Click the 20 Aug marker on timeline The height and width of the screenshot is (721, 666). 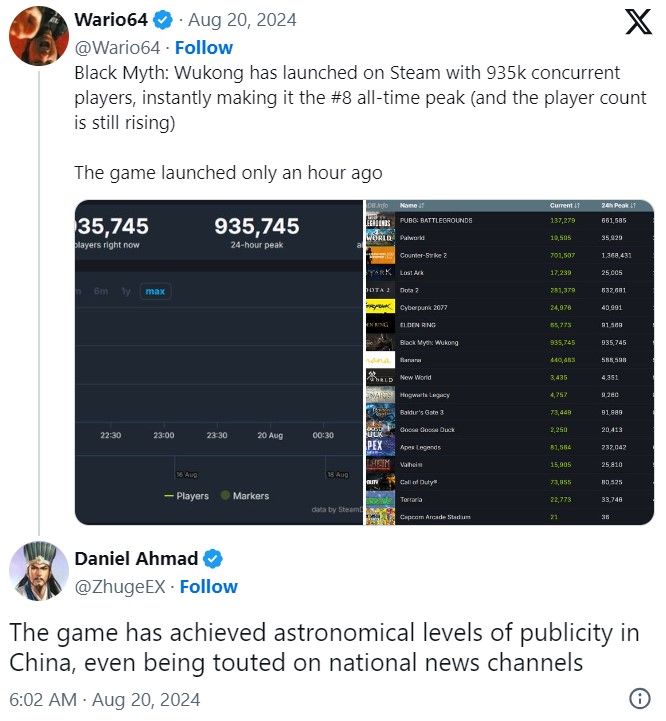270,435
